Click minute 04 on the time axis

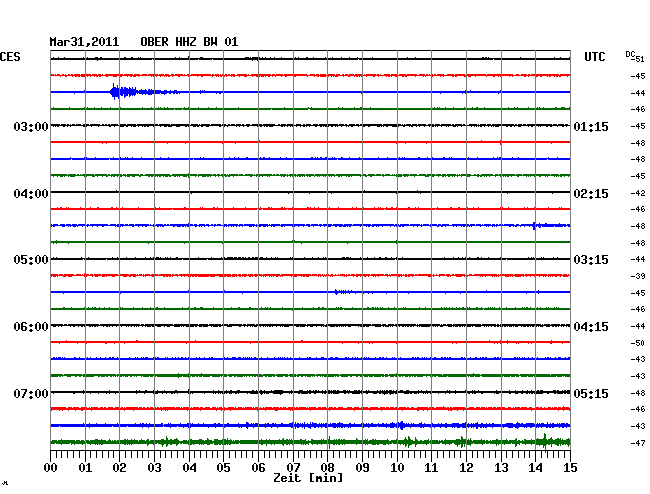[189, 467]
